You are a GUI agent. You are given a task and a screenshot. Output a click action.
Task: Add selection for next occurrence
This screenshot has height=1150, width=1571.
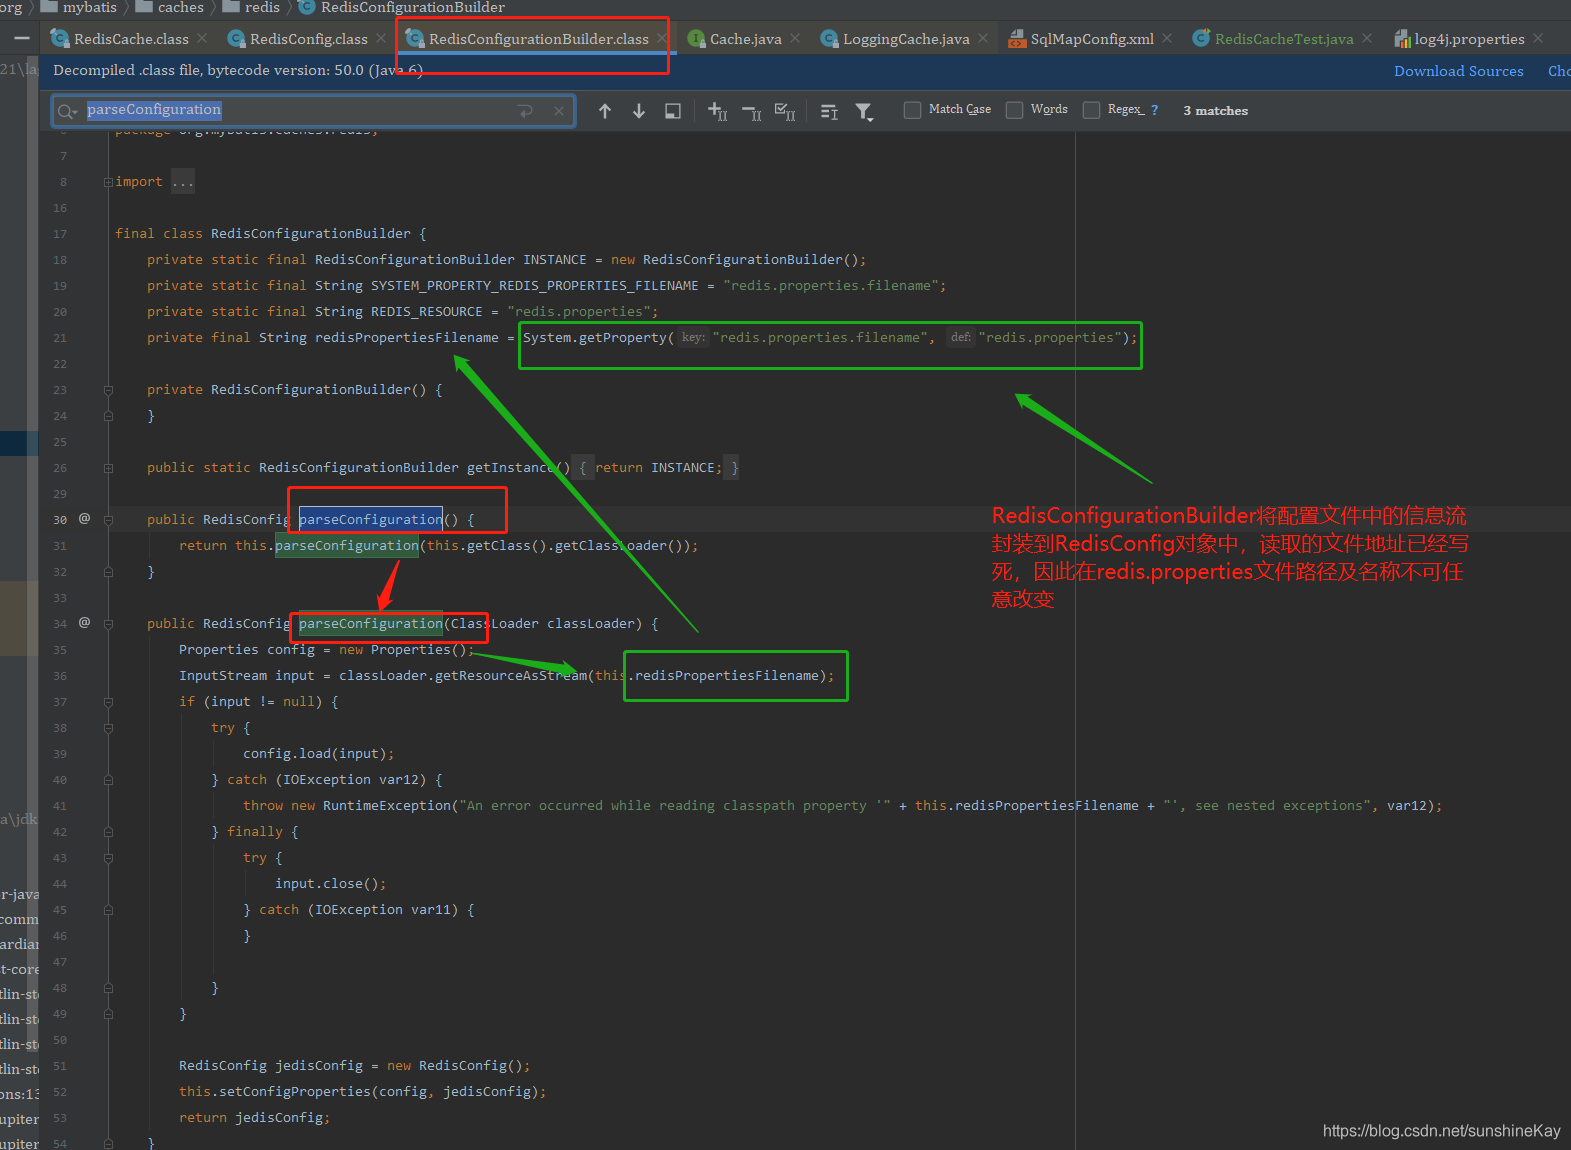coord(717,111)
